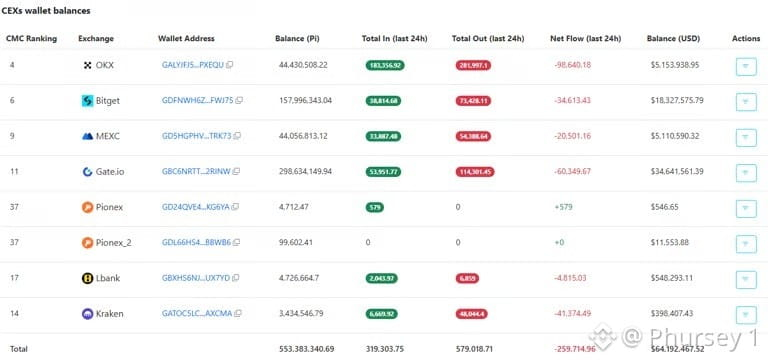
Task: Click the Lbank exchange logo
Action: point(88,278)
